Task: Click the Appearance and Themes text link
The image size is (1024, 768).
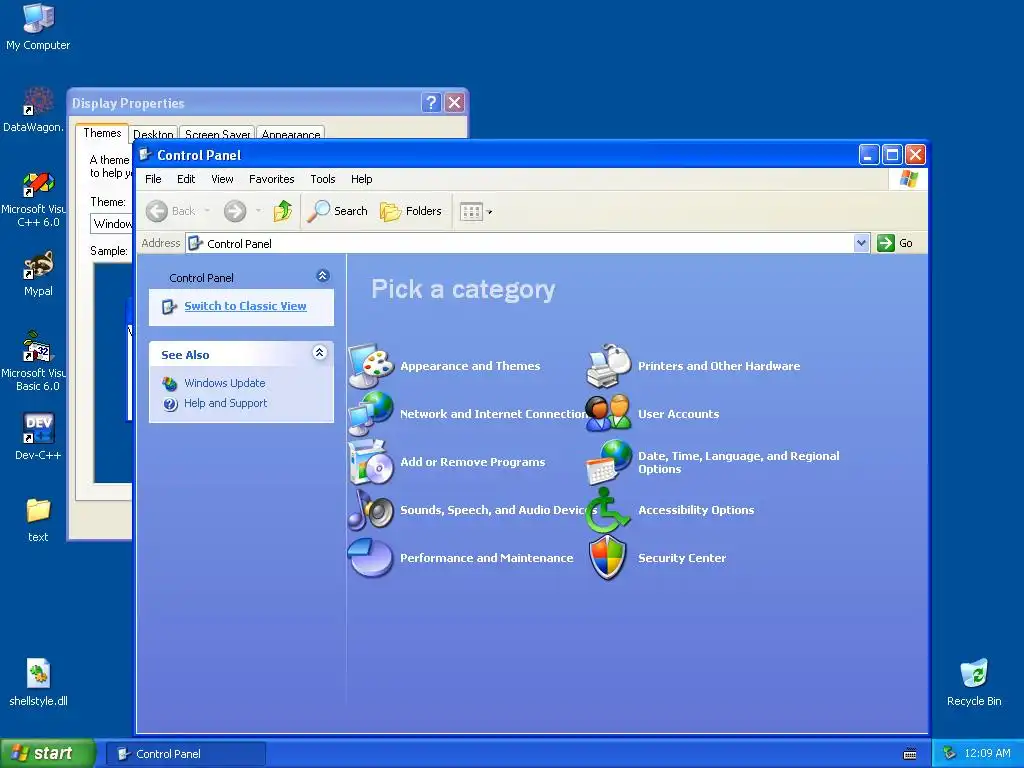Action: pos(470,366)
